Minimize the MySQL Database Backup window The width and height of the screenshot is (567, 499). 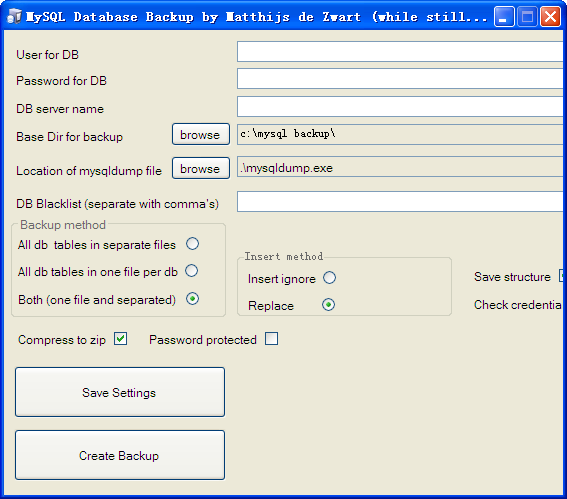click(x=504, y=17)
